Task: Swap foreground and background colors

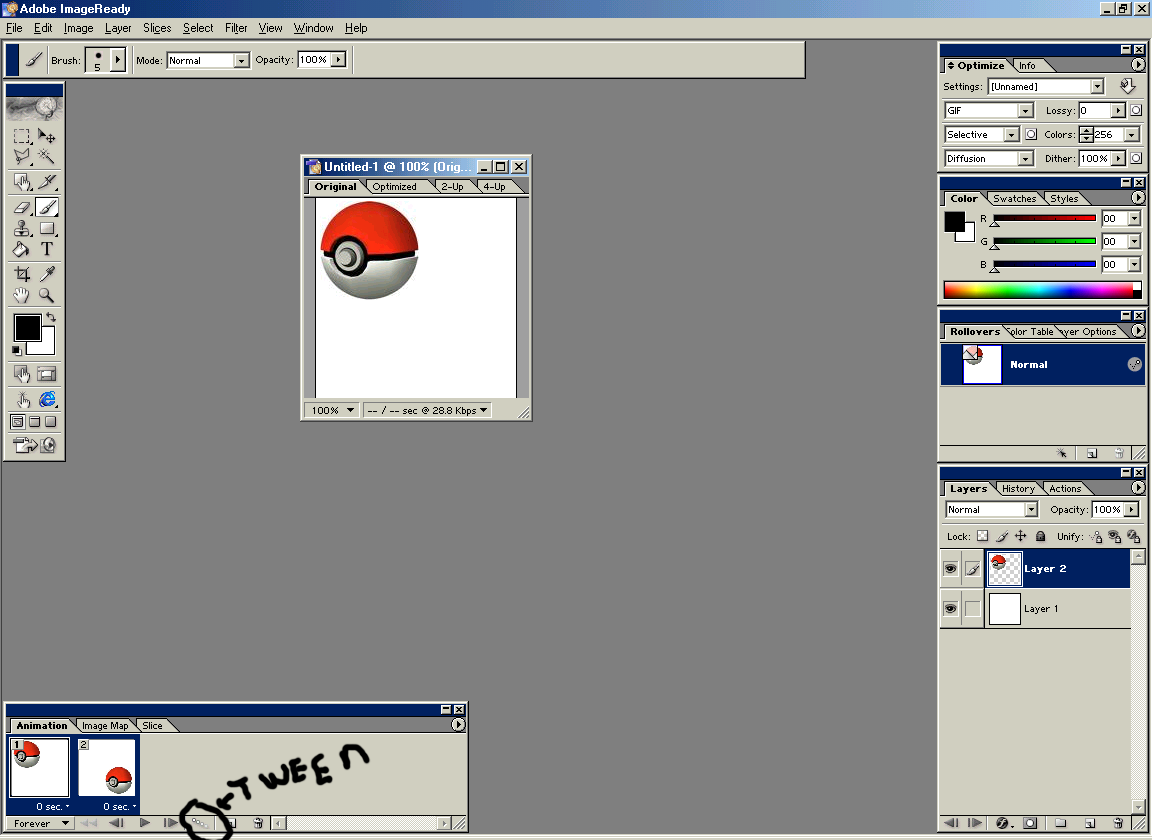Action: [51, 317]
